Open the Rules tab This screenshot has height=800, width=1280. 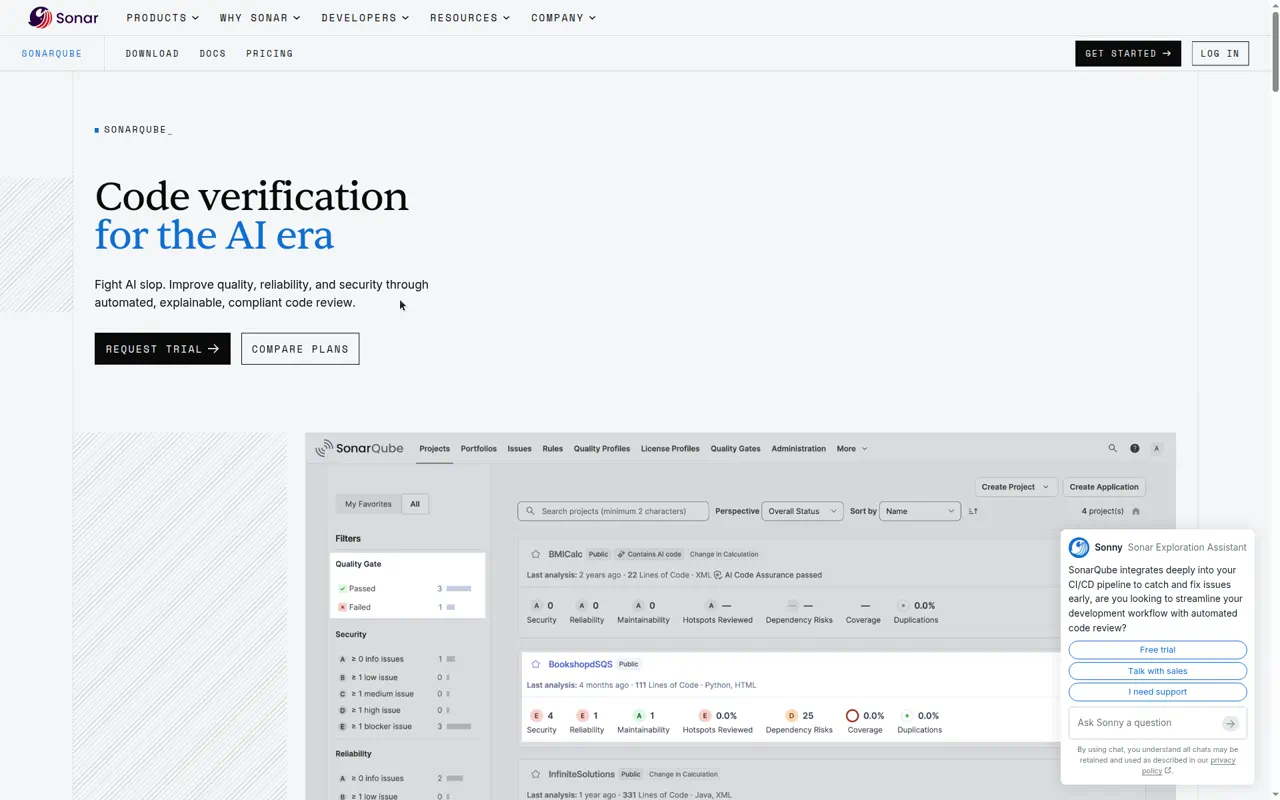[x=552, y=449]
